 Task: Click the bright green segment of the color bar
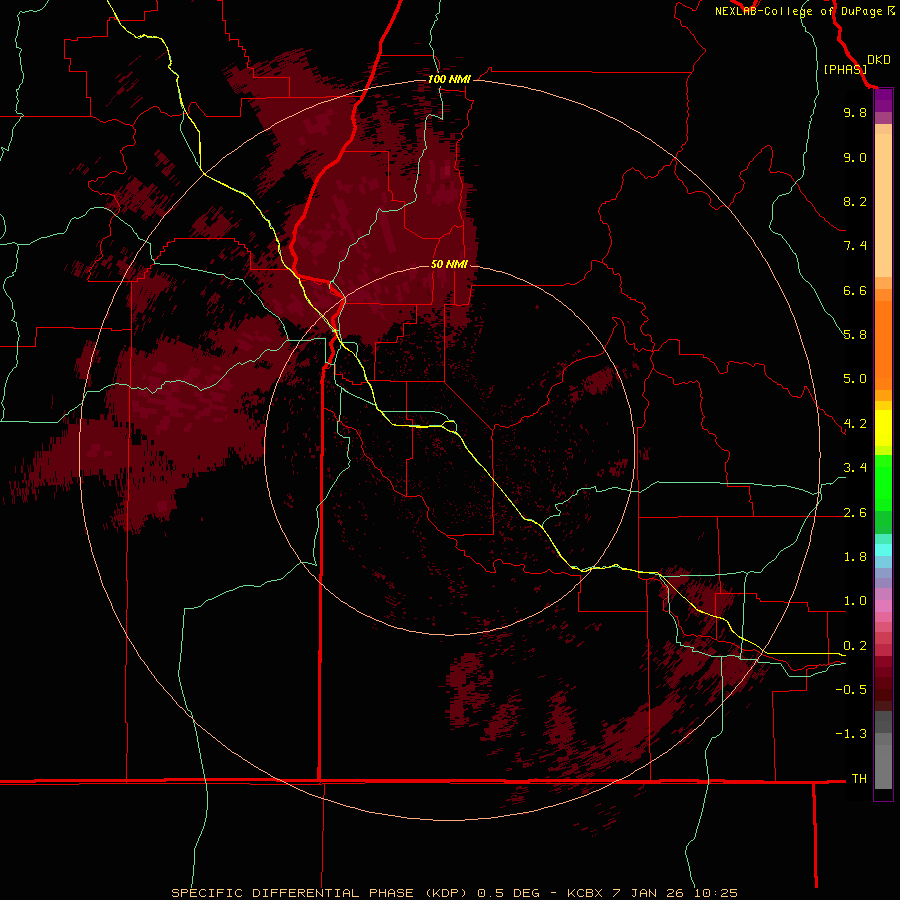click(883, 482)
